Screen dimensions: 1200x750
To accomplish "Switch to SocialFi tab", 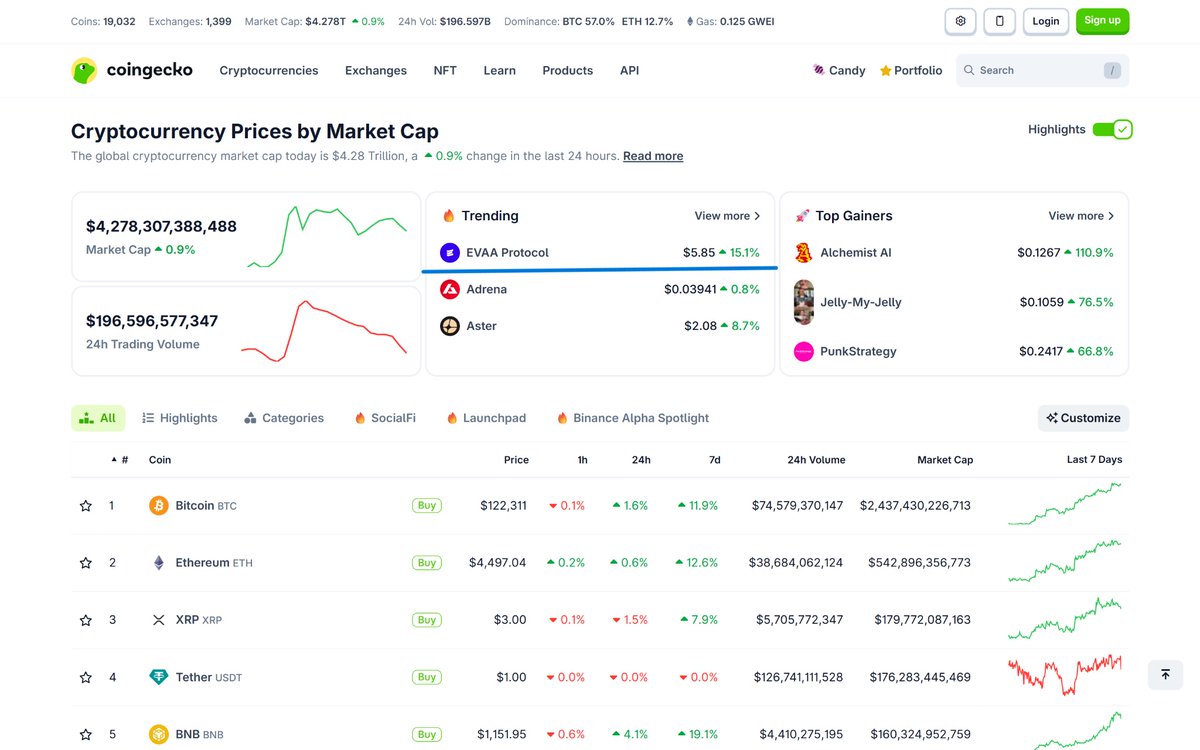I will tap(385, 418).
